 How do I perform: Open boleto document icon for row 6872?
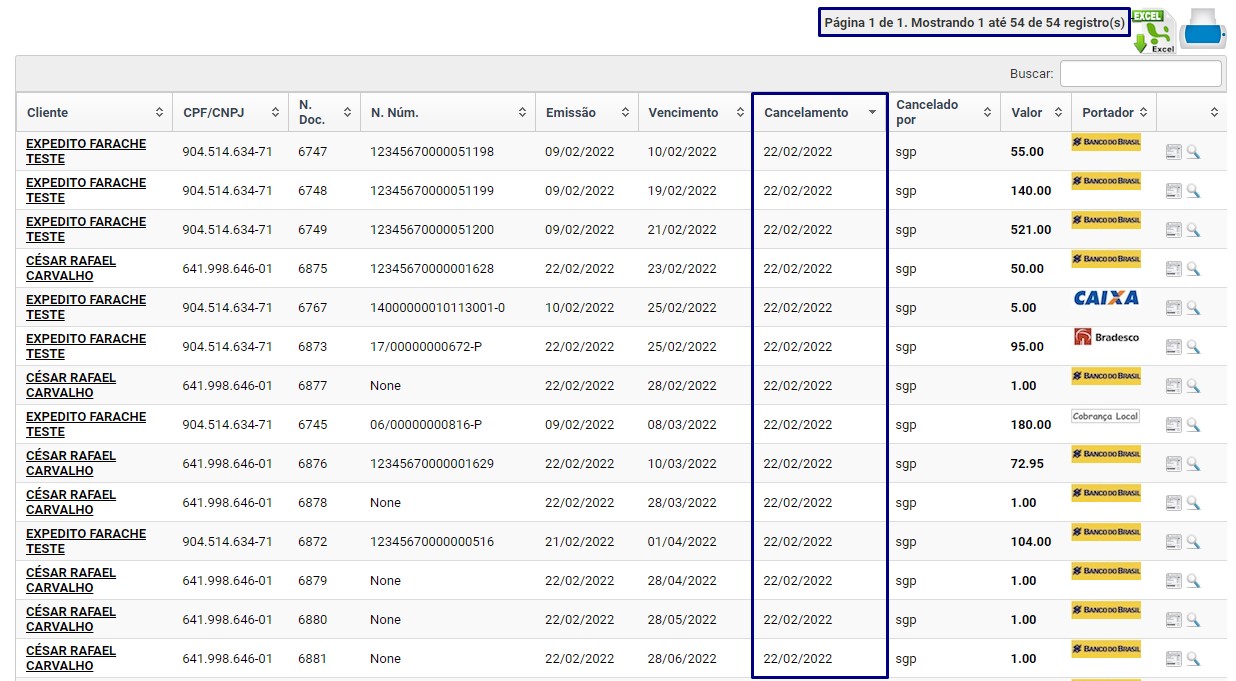click(1173, 542)
